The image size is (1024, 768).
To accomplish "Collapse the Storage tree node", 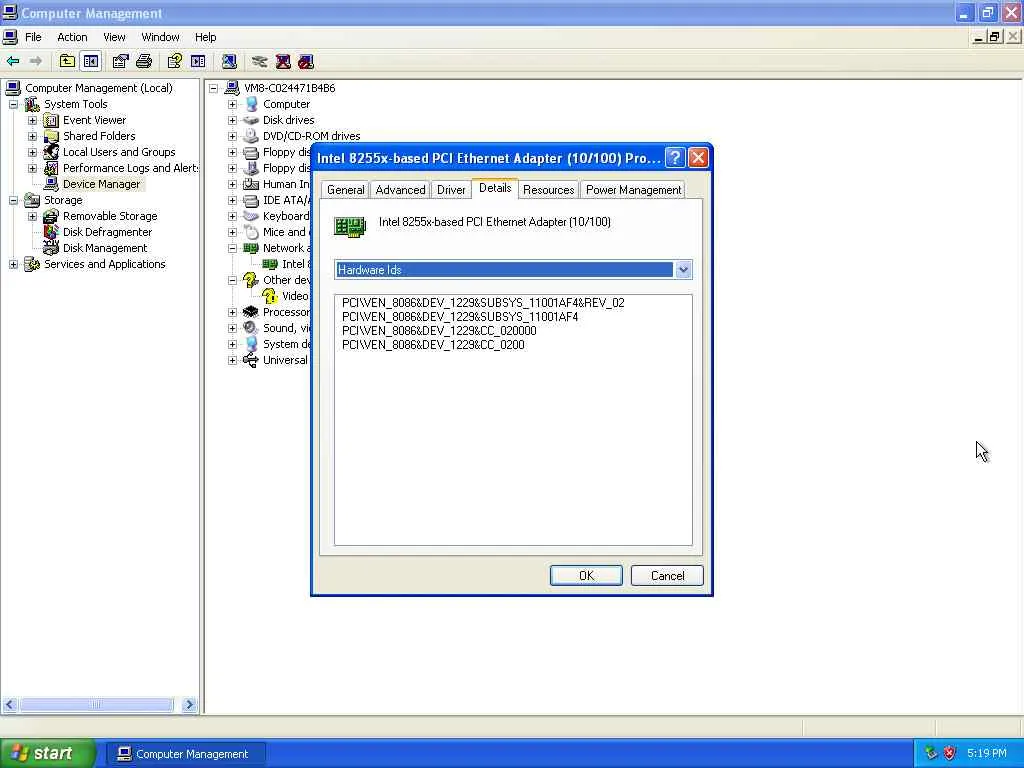I will pyautogui.click(x=14, y=200).
